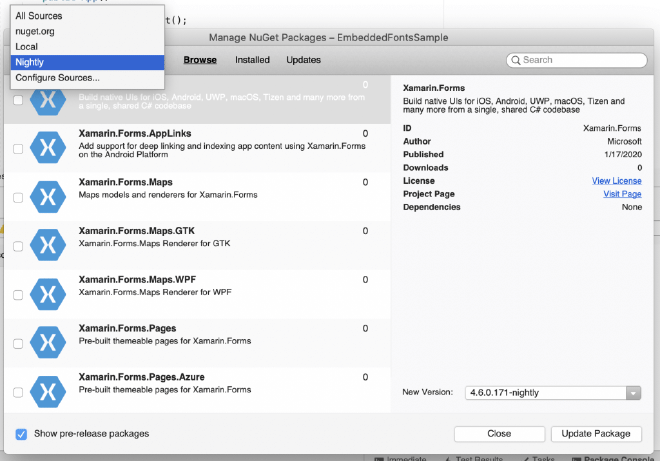This screenshot has height=461, width=660.
Task: Select the Xamarin.Forms.Maps.WPF package title
Action: (x=137, y=280)
